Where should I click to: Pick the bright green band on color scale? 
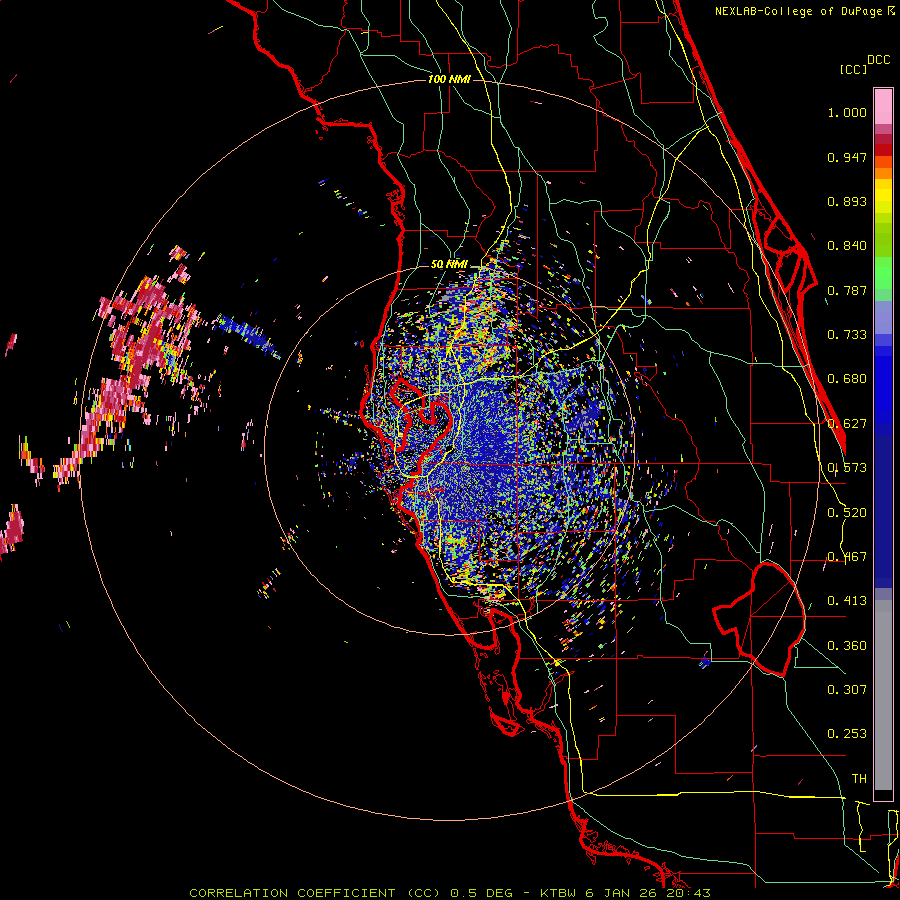(x=883, y=273)
